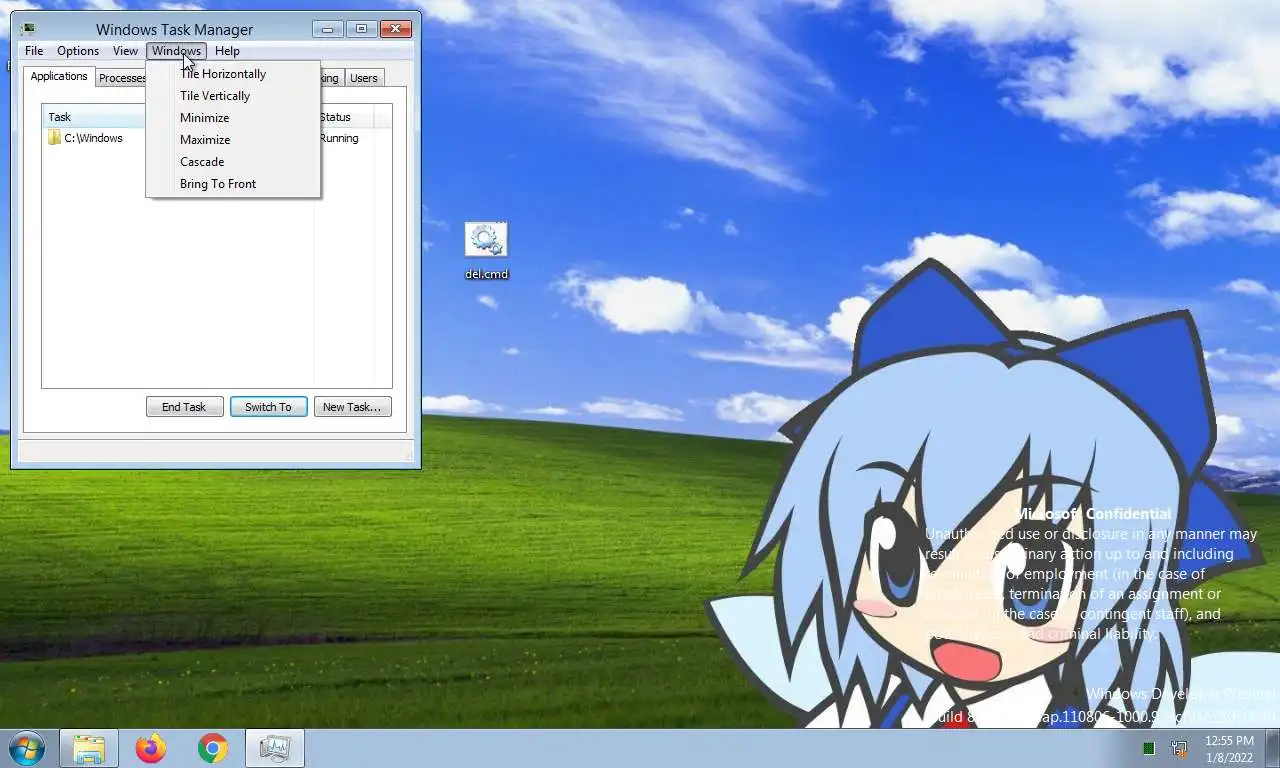
Task: Choose Cascade from the Windows menu
Action: [x=233, y=162]
